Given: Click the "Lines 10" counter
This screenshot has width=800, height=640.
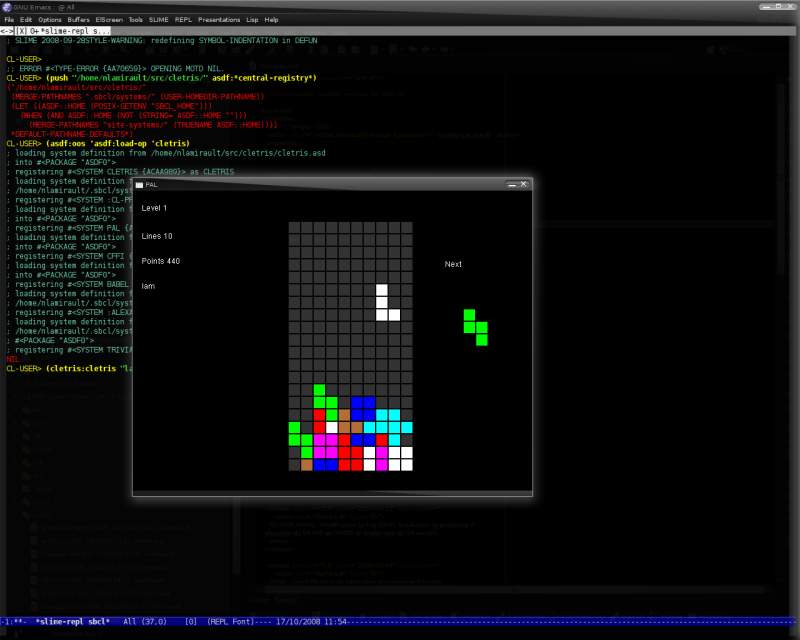Looking at the screenshot, I should pyautogui.click(x=157, y=236).
